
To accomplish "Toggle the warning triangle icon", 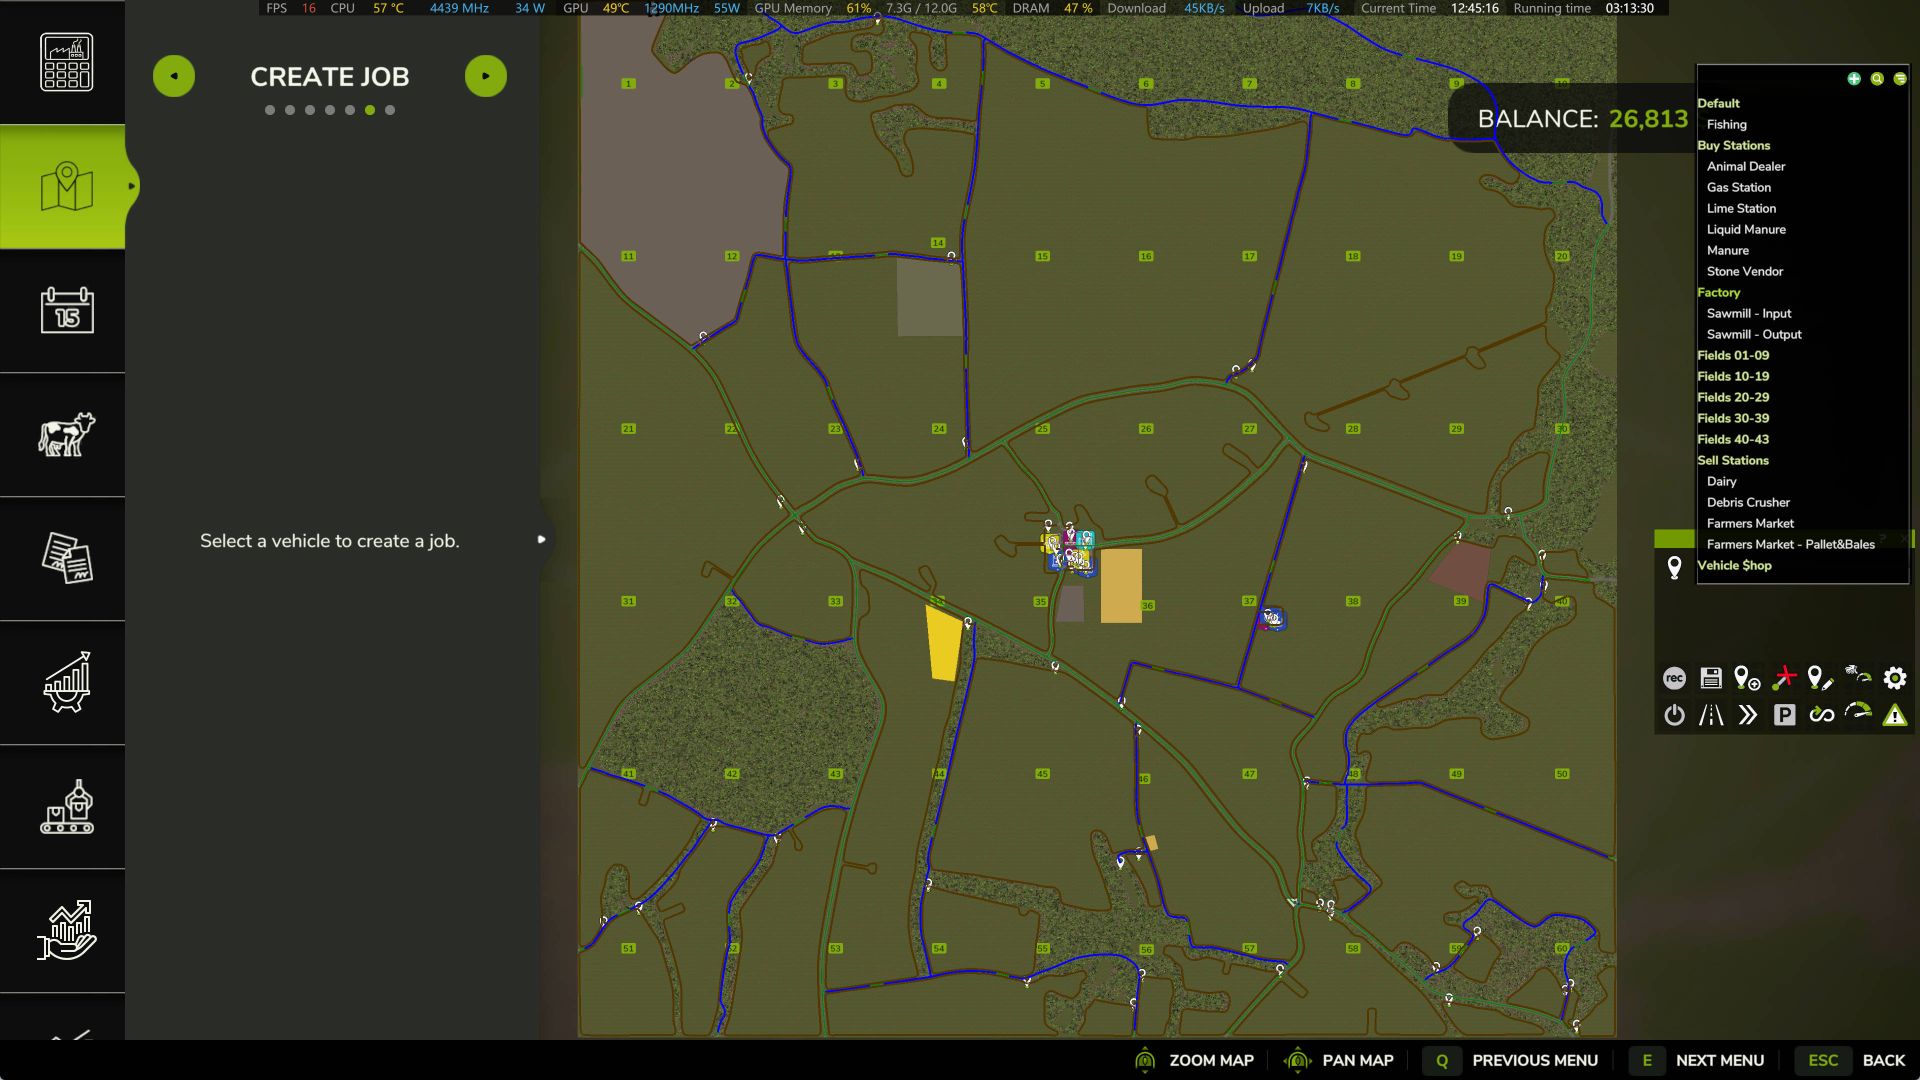I will point(1895,715).
